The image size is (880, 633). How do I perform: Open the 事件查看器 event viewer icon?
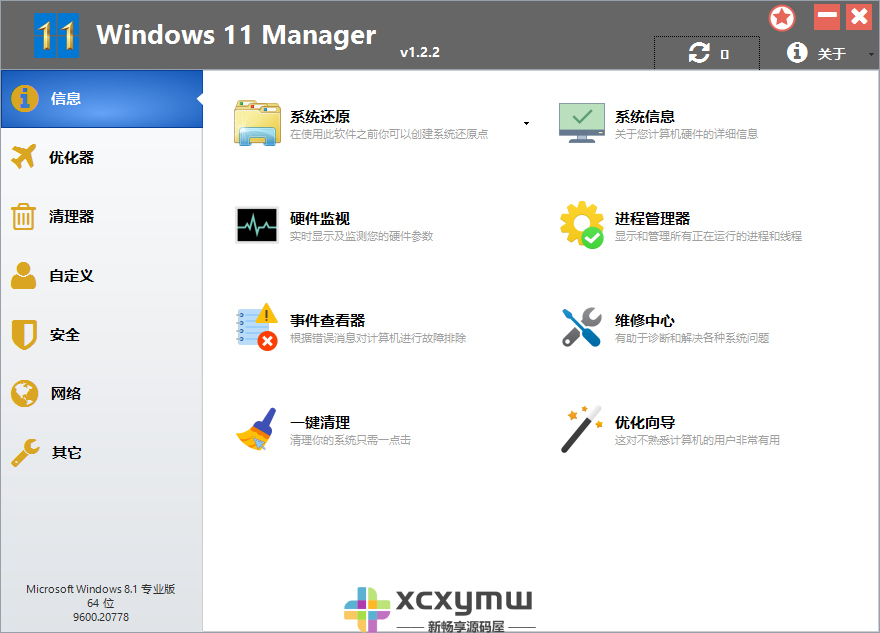tap(257, 326)
